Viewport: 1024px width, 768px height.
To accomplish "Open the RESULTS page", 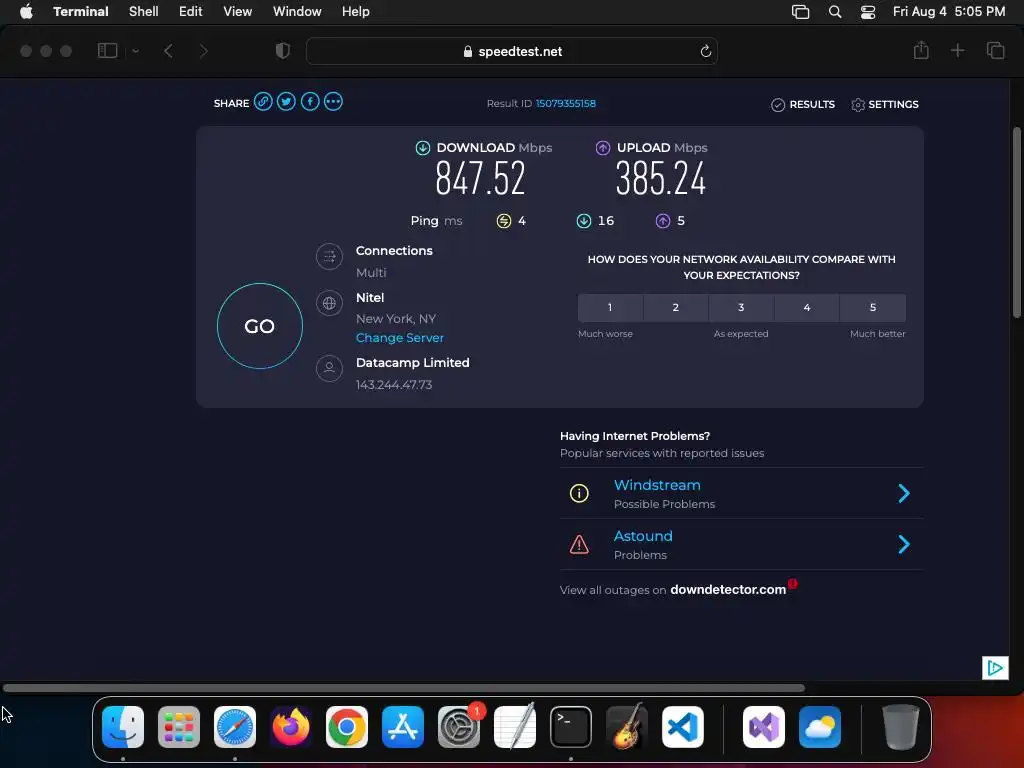I will click(x=803, y=104).
